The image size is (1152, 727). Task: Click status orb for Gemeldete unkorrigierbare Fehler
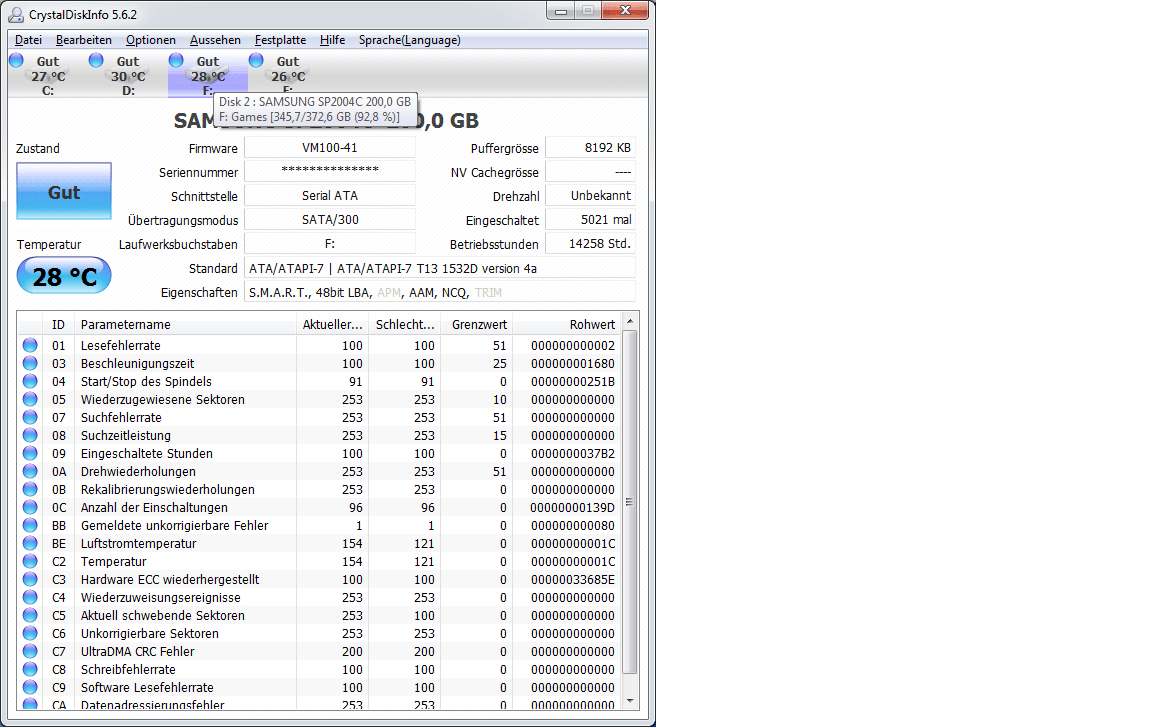tap(30, 525)
